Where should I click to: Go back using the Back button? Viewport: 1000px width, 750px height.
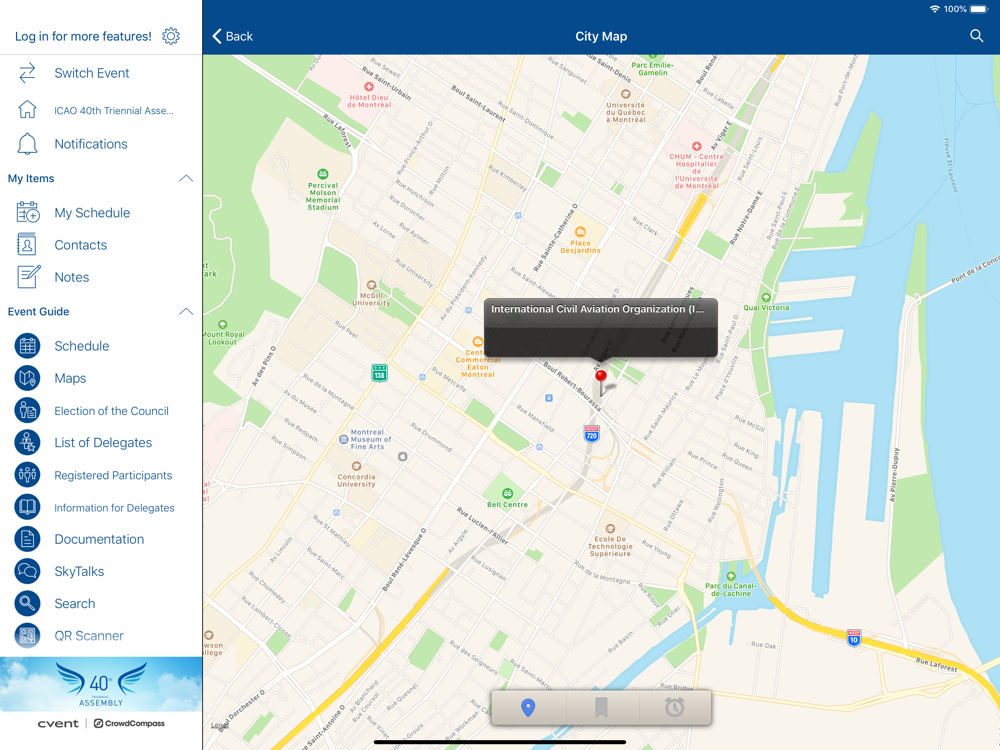click(x=232, y=36)
